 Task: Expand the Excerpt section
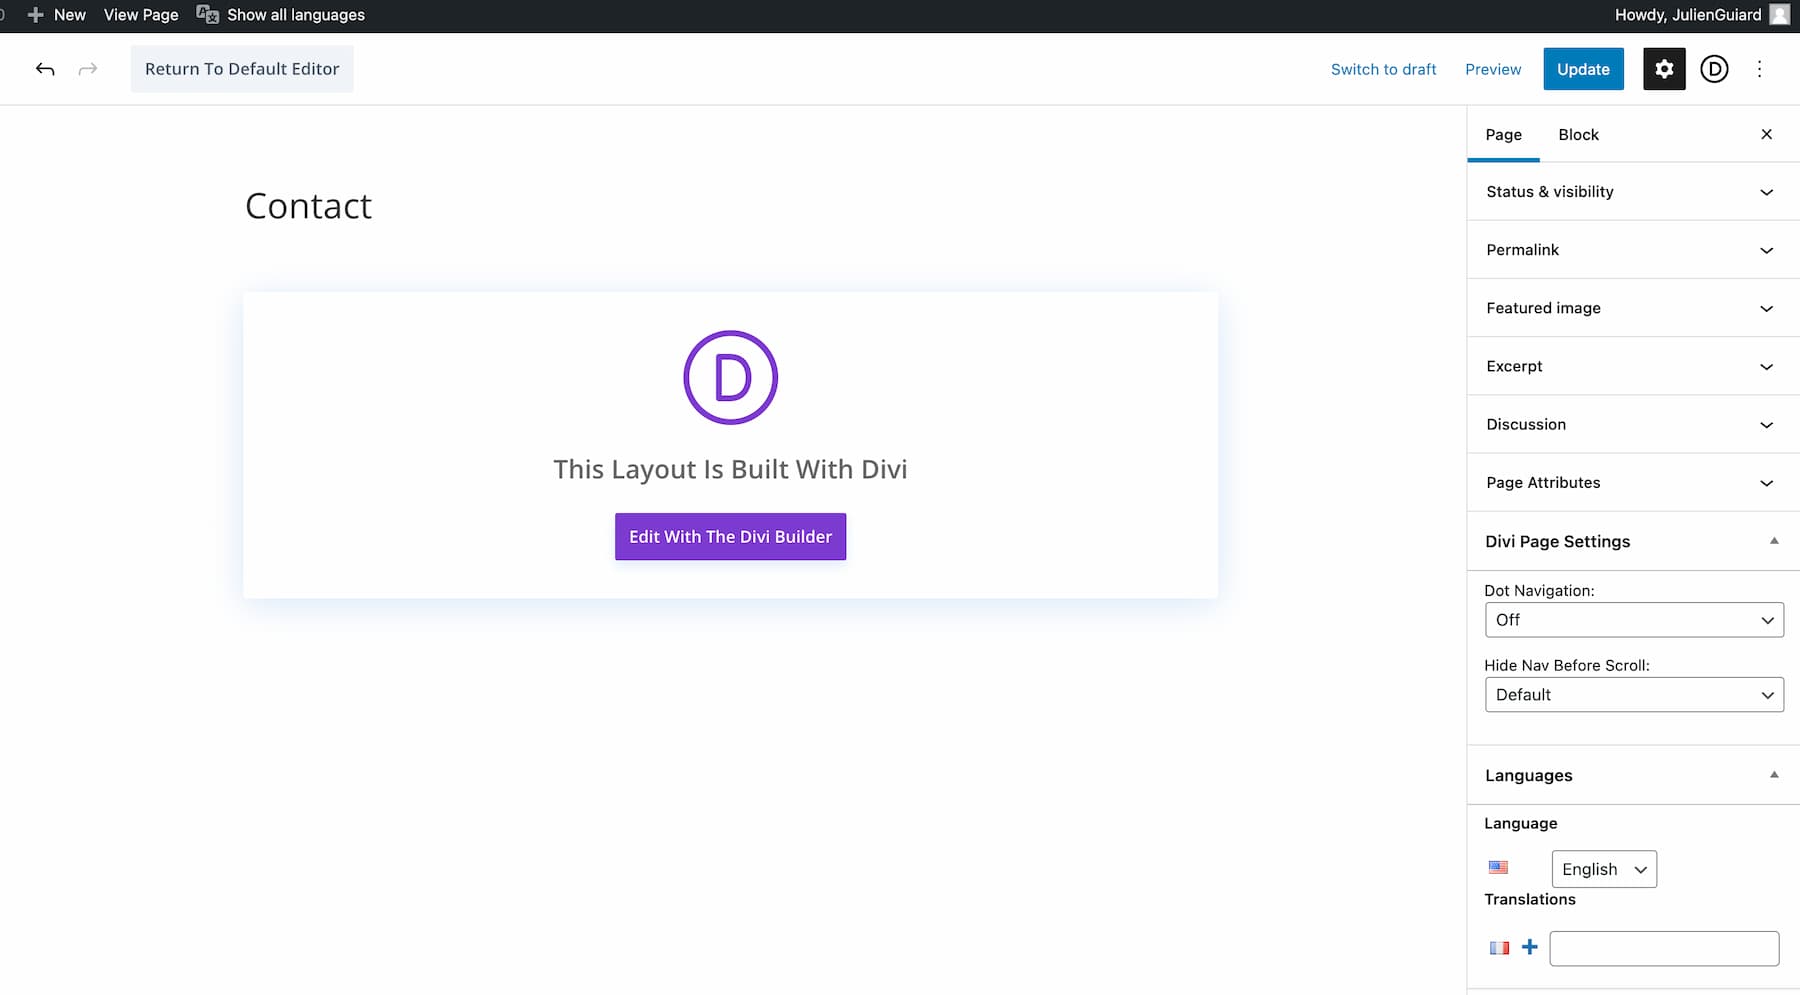coord(1633,366)
